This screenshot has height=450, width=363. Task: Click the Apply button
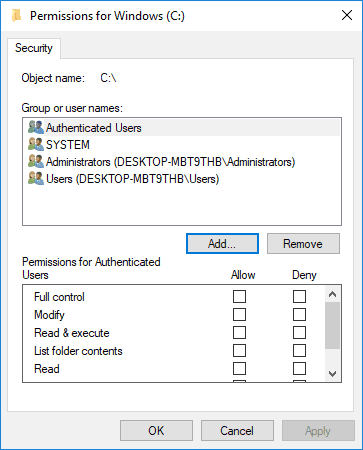point(318,431)
